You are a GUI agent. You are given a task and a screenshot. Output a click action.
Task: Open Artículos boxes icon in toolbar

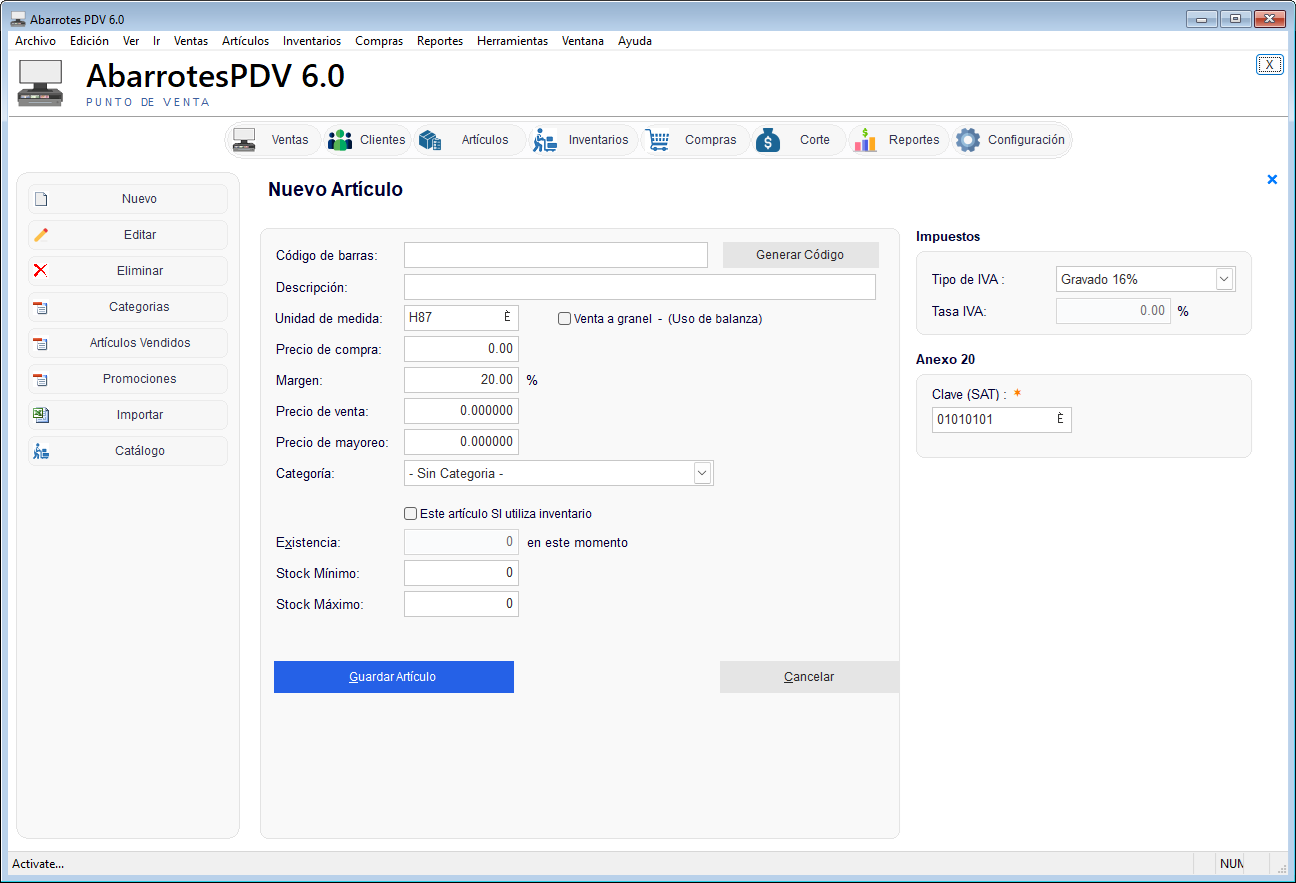(430, 140)
